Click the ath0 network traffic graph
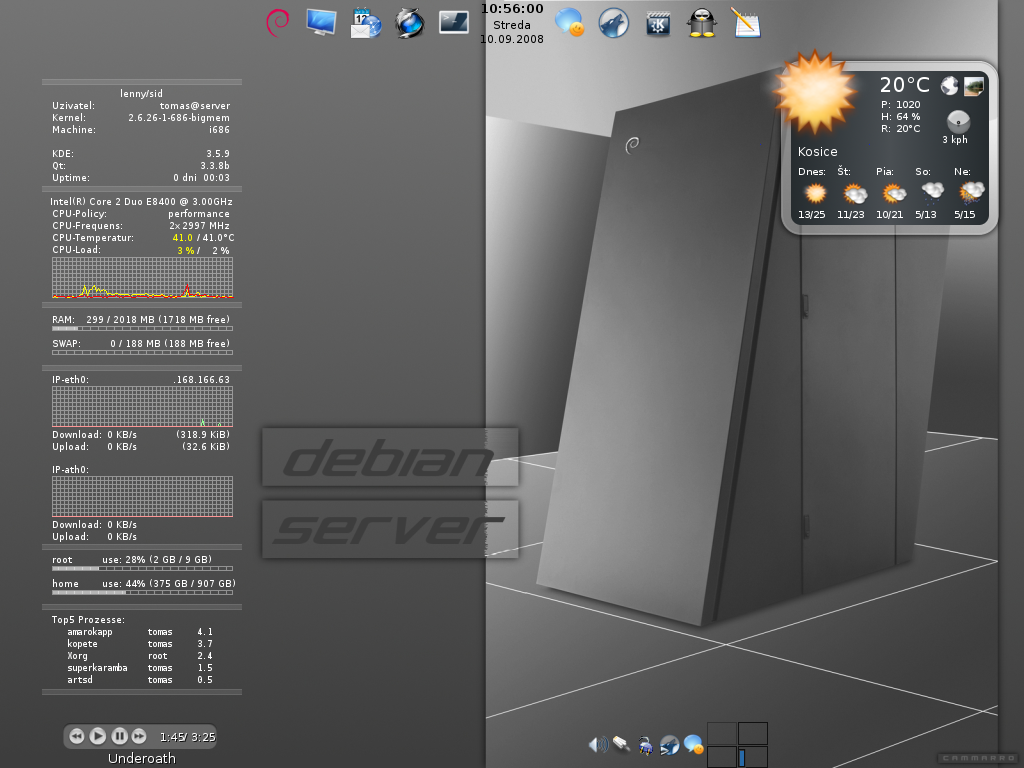Image resolution: width=1024 pixels, height=768 pixels. coord(142,496)
